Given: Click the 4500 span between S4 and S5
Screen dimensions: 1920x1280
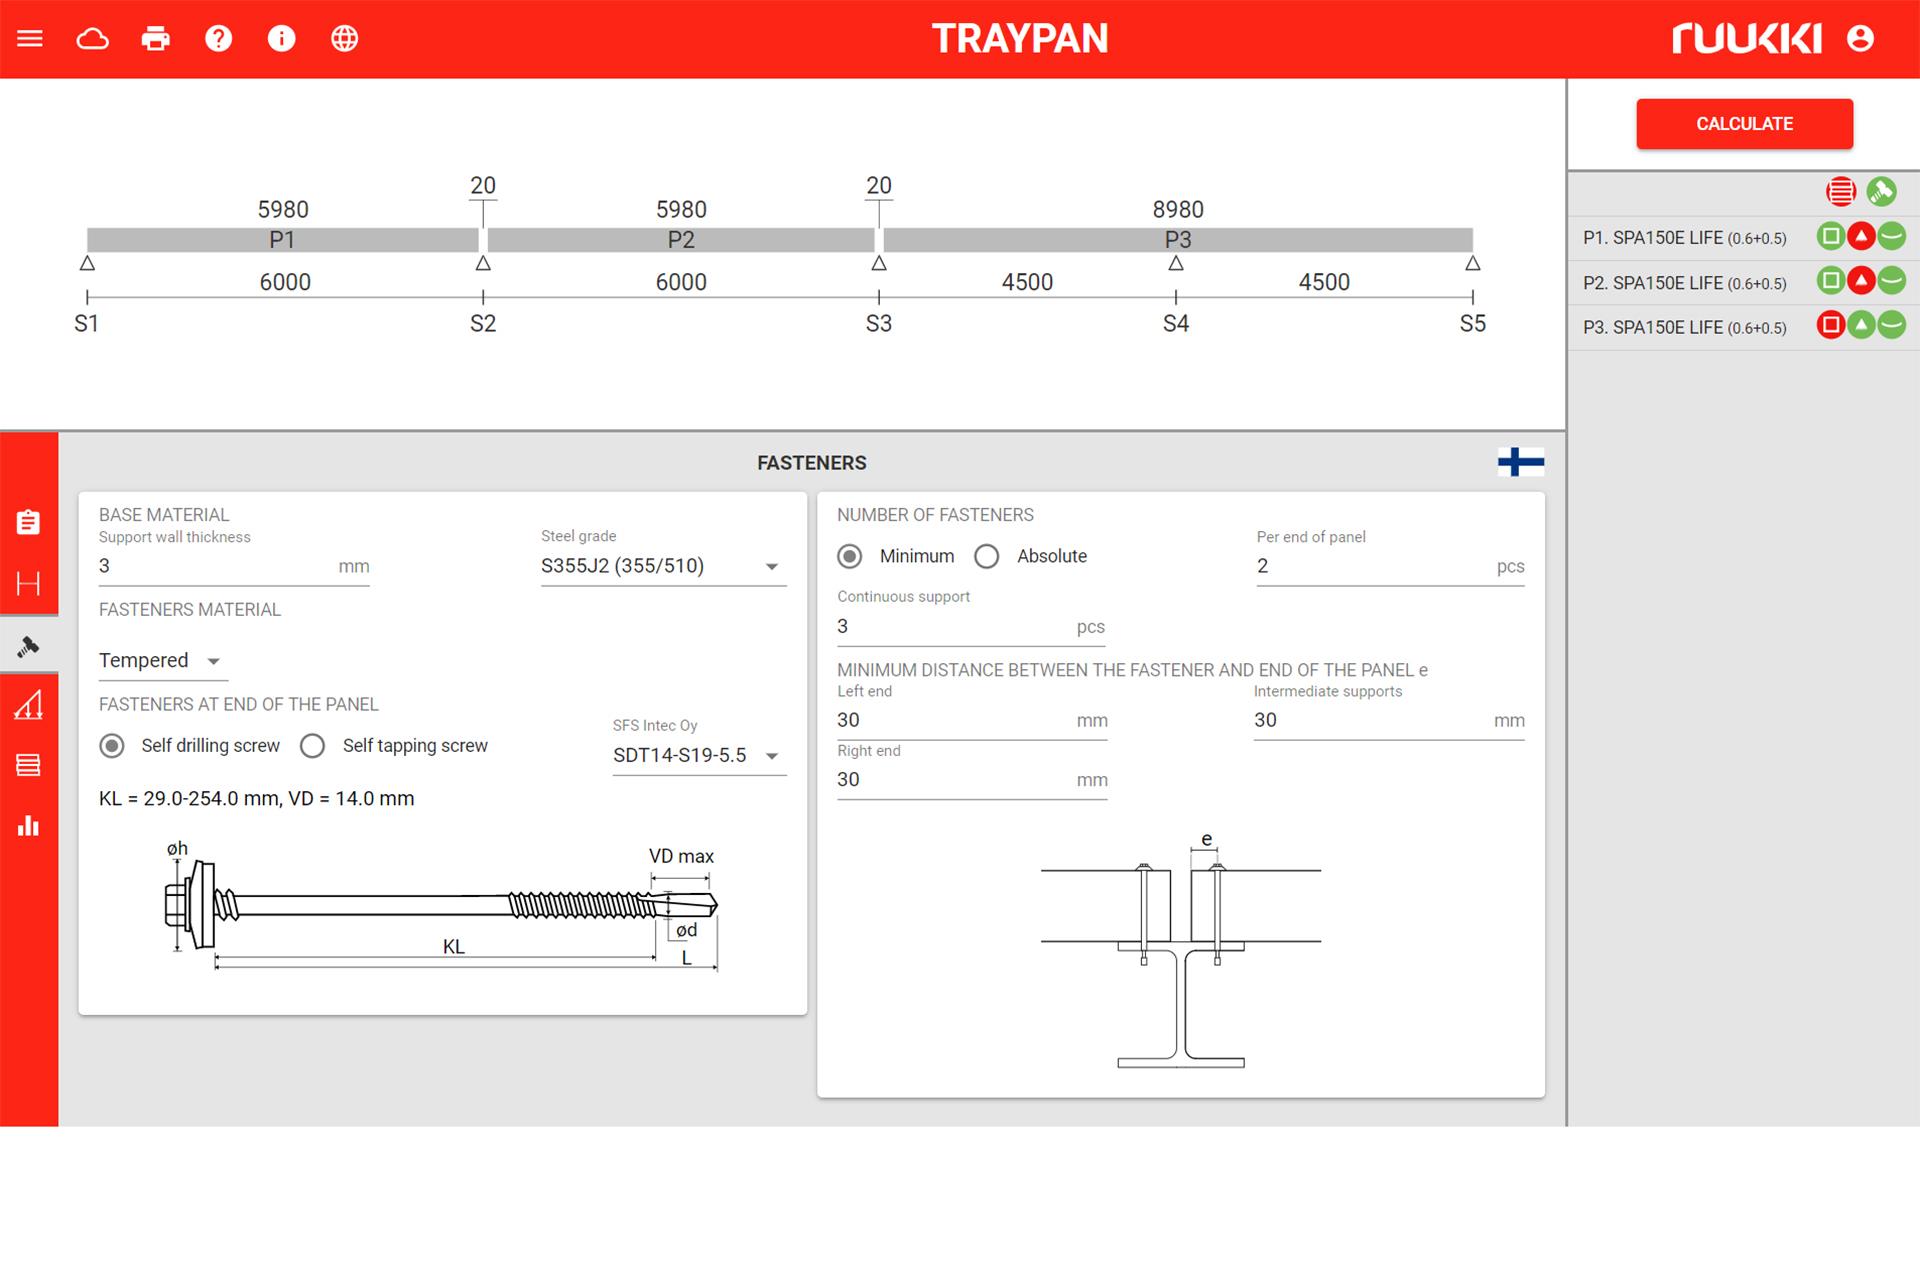Looking at the screenshot, I should pyautogui.click(x=1324, y=283).
